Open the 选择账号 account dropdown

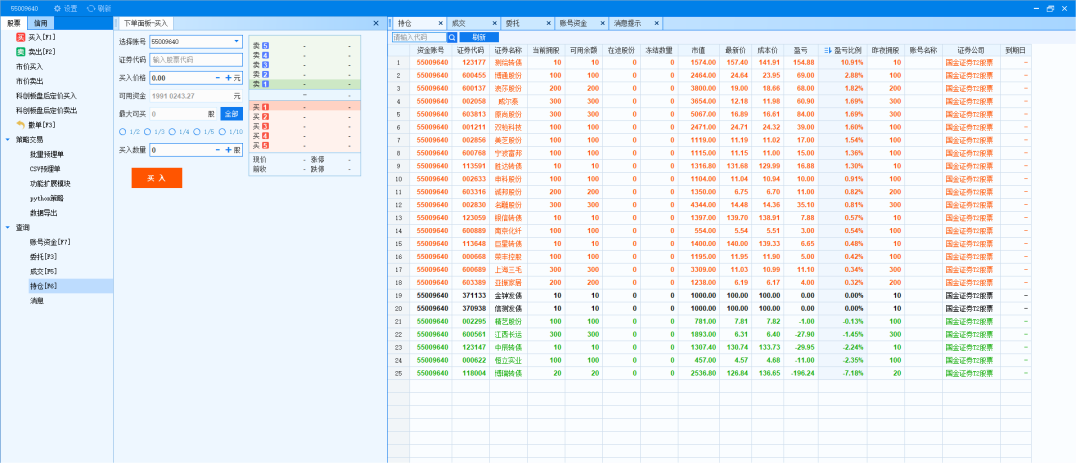tap(237, 41)
